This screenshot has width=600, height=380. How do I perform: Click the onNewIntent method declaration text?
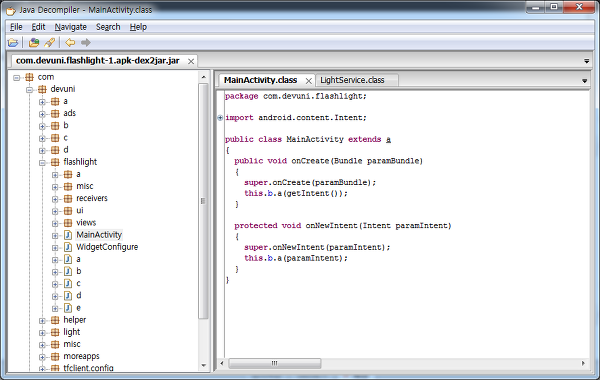click(343, 226)
